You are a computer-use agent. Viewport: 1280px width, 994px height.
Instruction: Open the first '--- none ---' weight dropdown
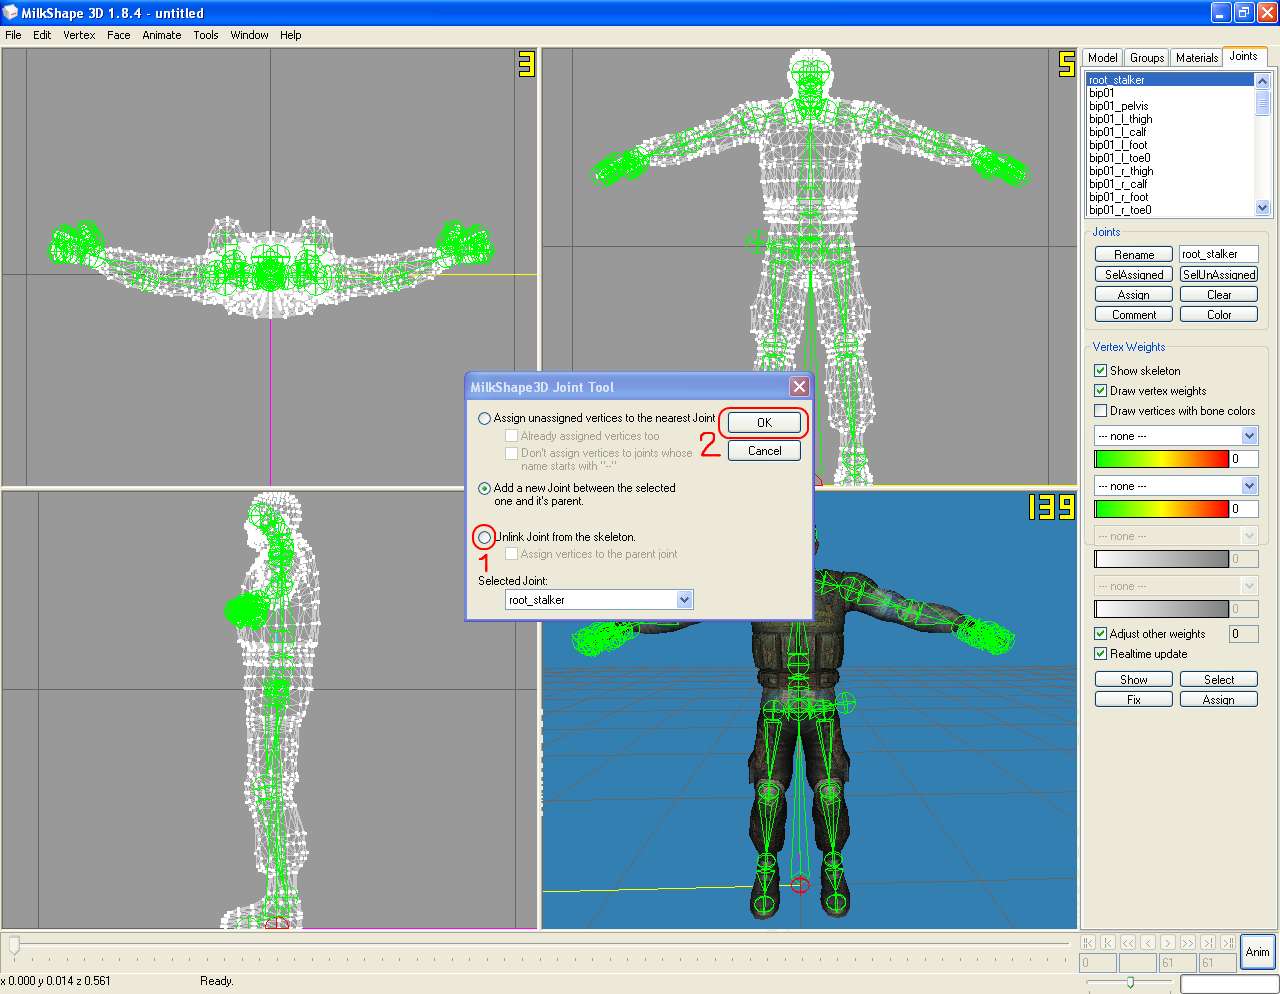(1249, 436)
